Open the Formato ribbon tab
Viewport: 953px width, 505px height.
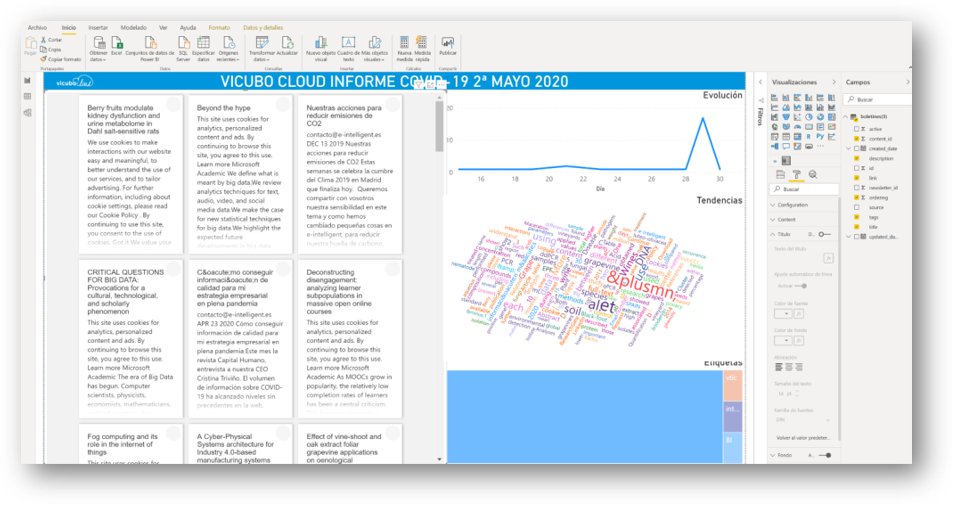(x=219, y=28)
